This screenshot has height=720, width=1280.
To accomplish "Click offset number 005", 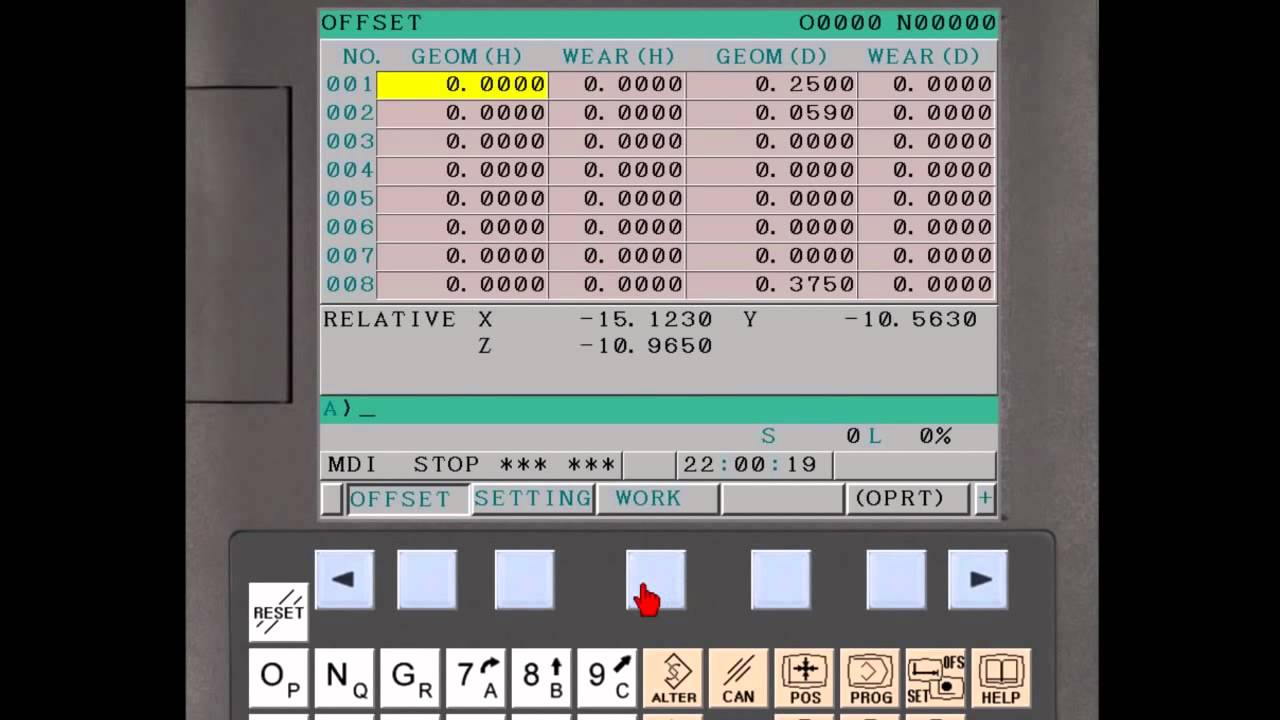I will (350, 199).
